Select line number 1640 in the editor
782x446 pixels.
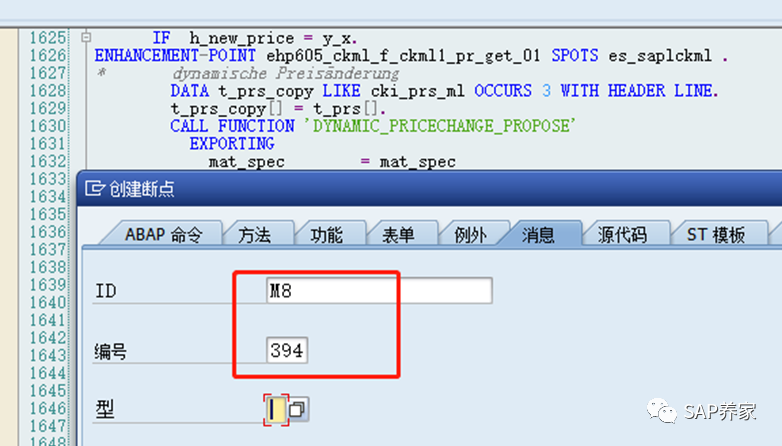pos(48,302)
